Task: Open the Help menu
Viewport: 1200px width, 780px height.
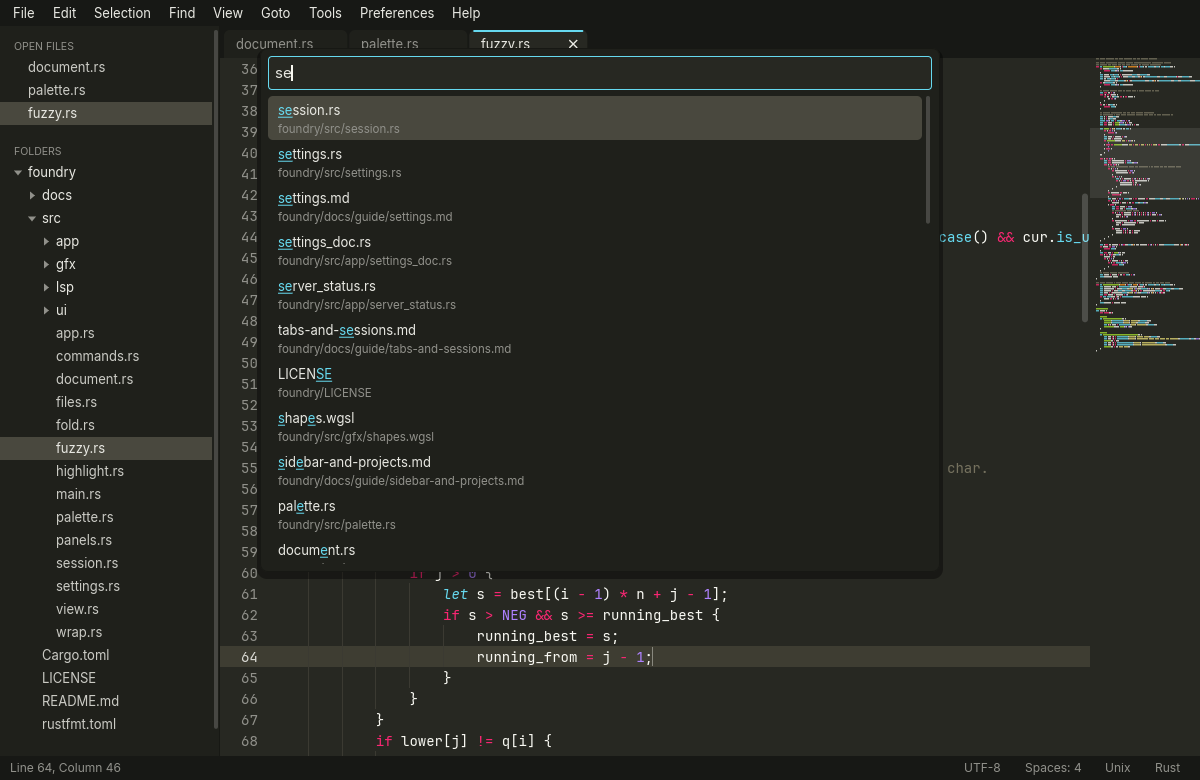Action: tap(466, 13)
